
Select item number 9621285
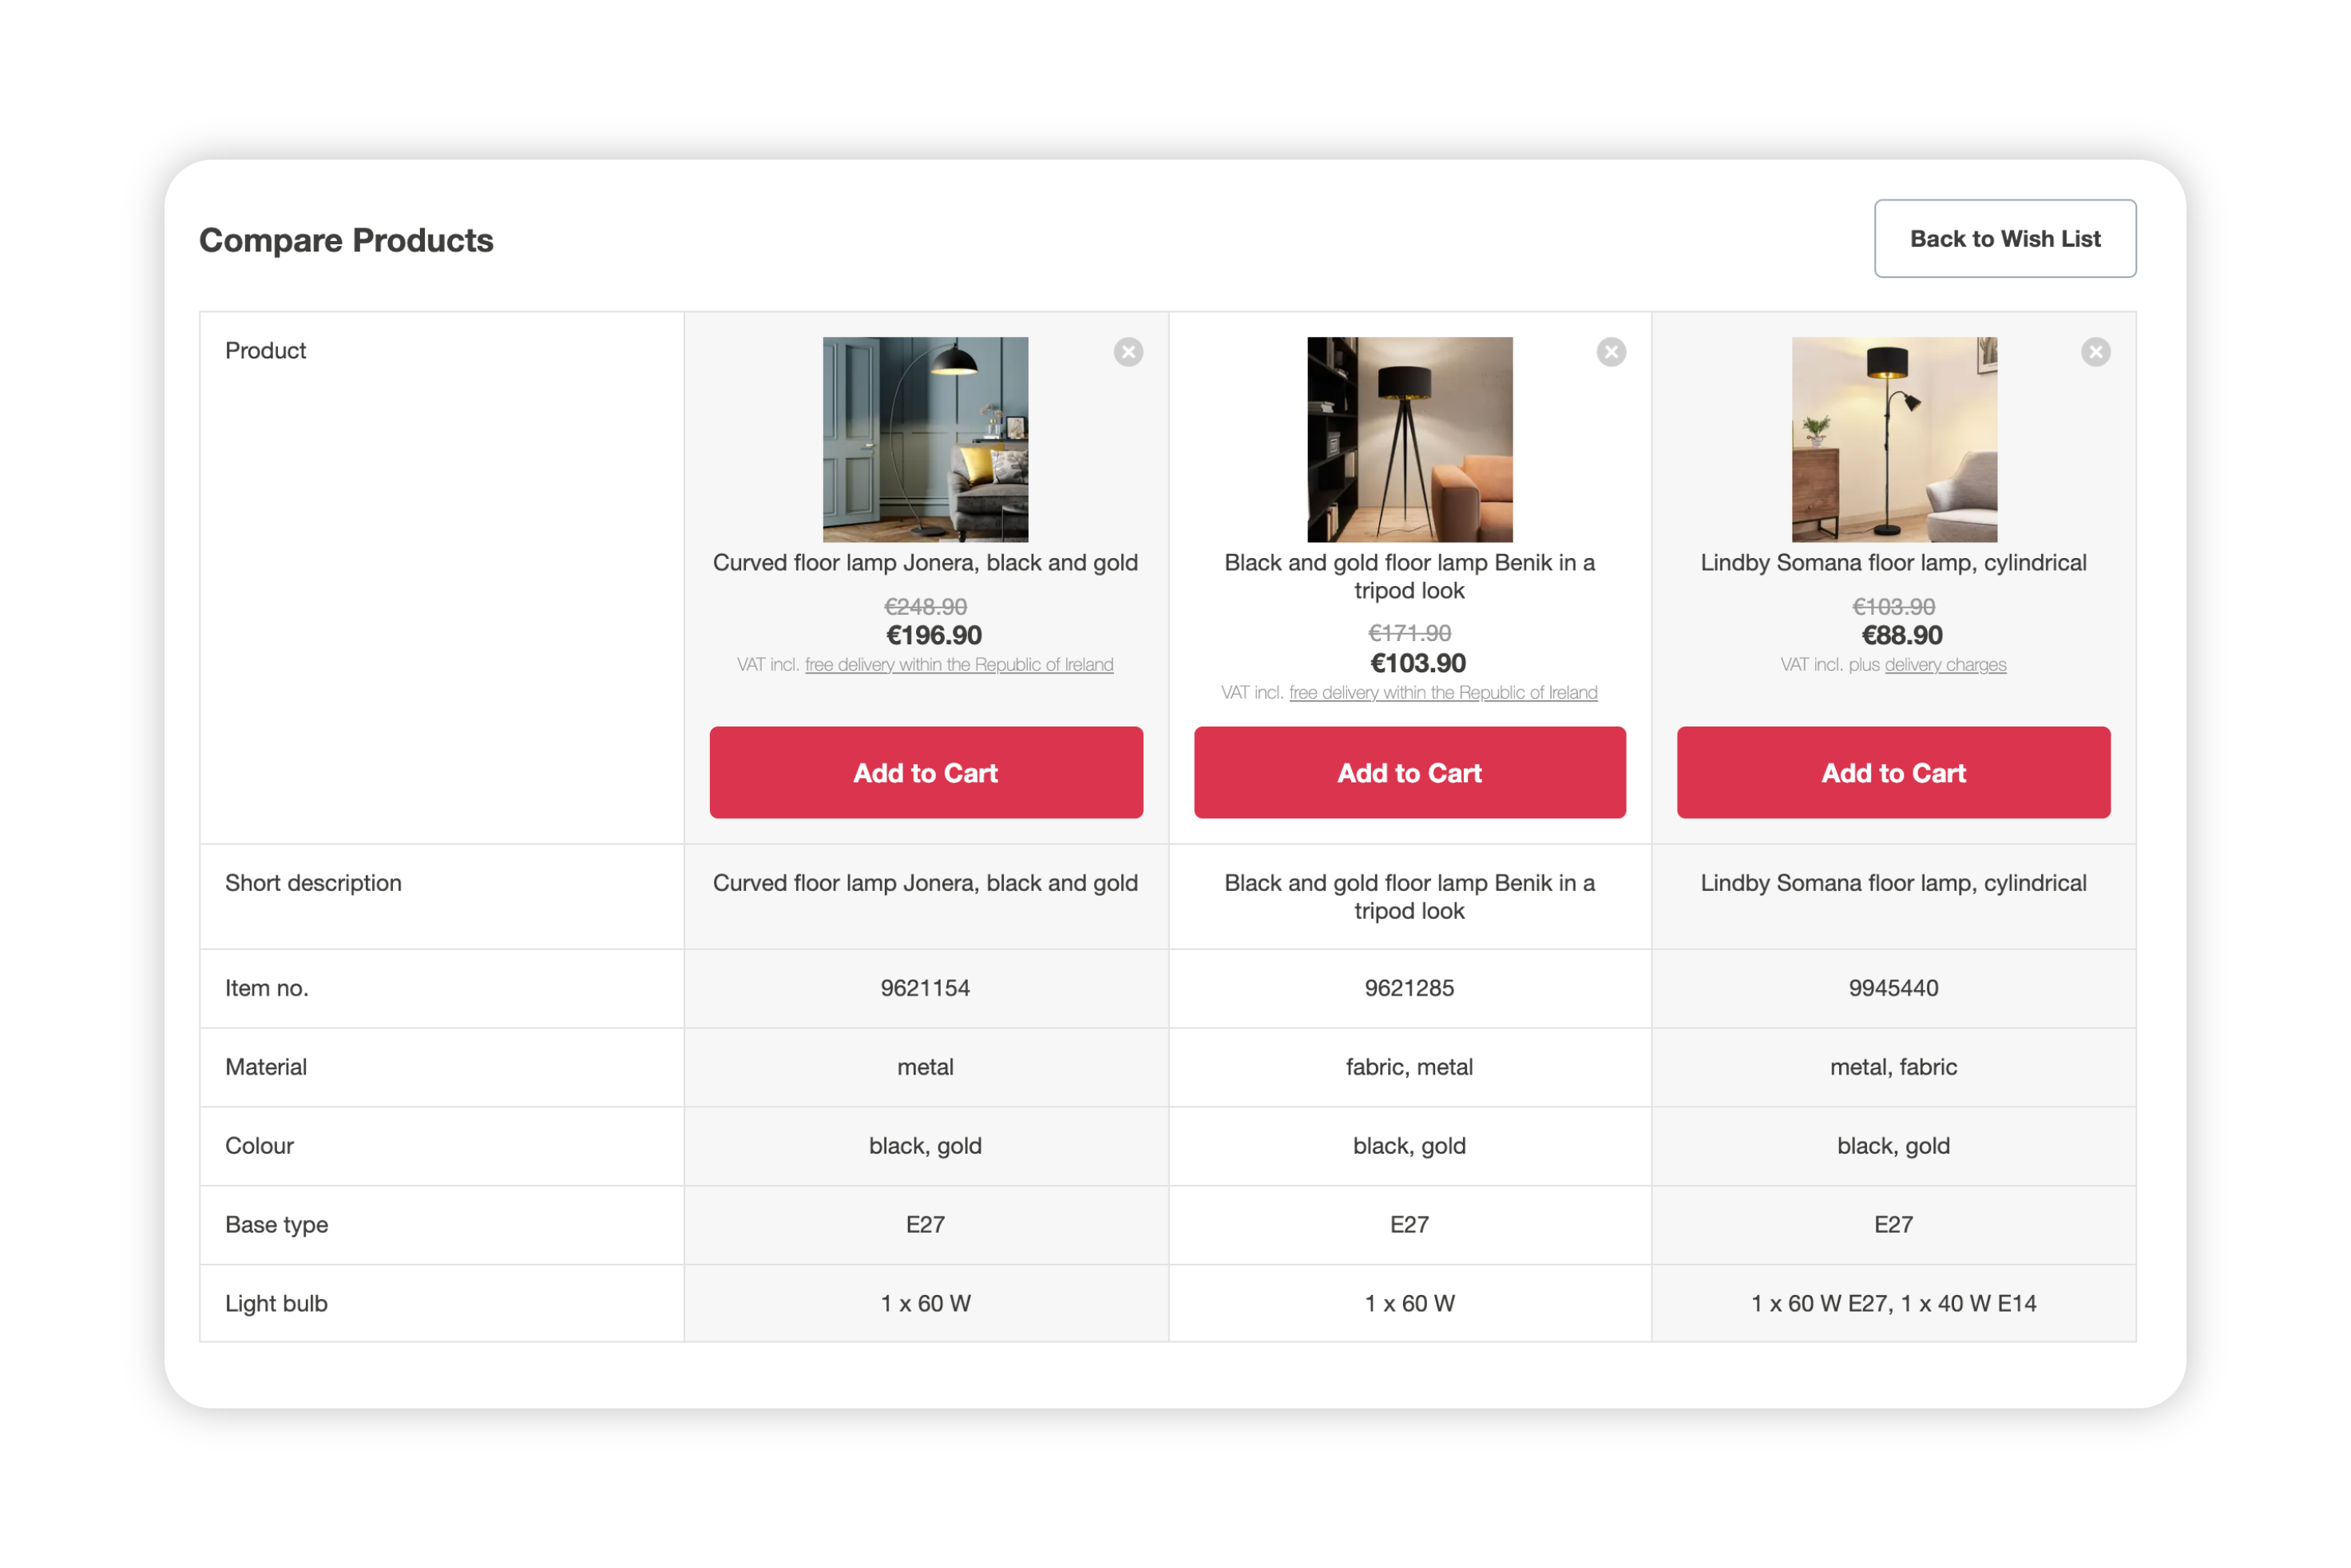click(1410, 989)
